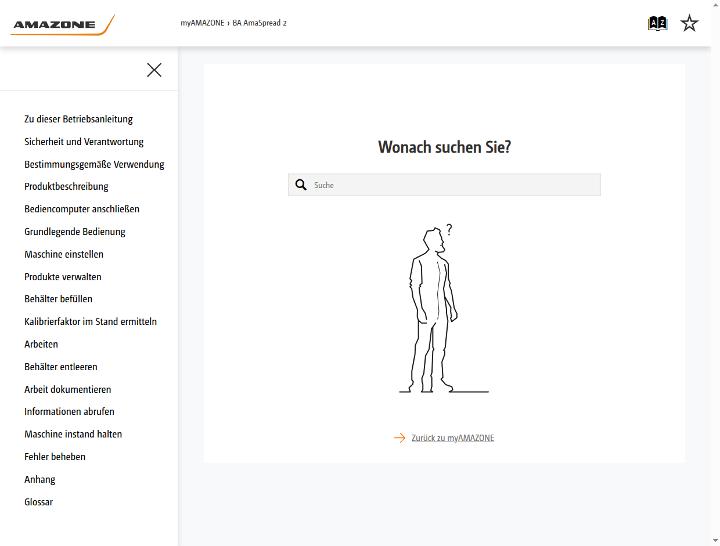
Task: Open Informationen abrufen section
Action: tap(69, 411)
